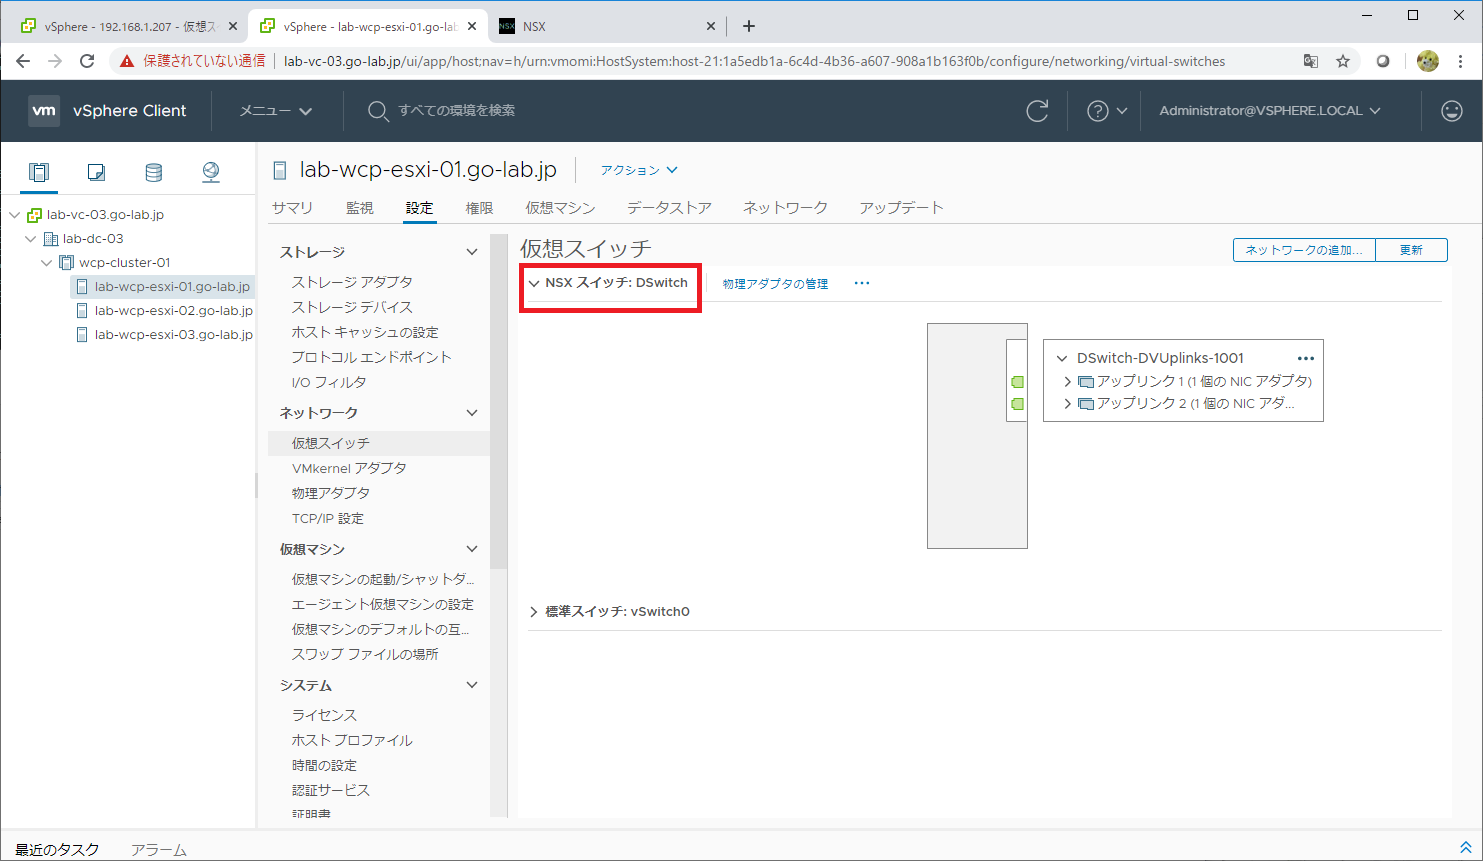Open VMkernel アダプタ settings
The width and height of the screenshot is (1483, 861).
click(349, 468)
